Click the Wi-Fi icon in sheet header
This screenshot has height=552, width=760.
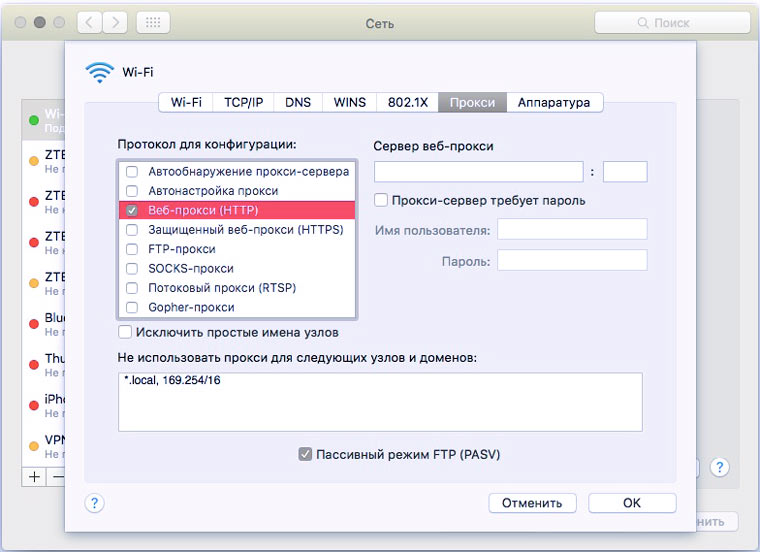pyautogui.click(x=100, y=72)
